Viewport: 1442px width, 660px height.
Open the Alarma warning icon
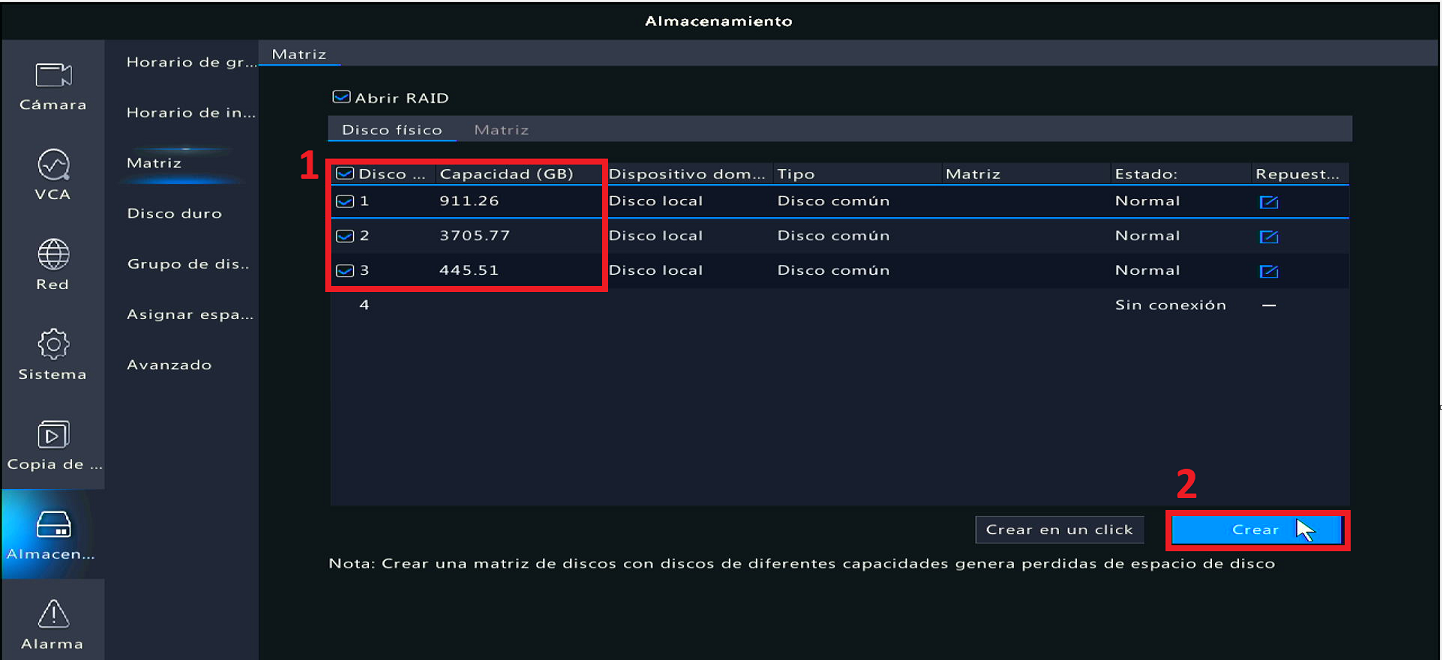click(52, 620)
